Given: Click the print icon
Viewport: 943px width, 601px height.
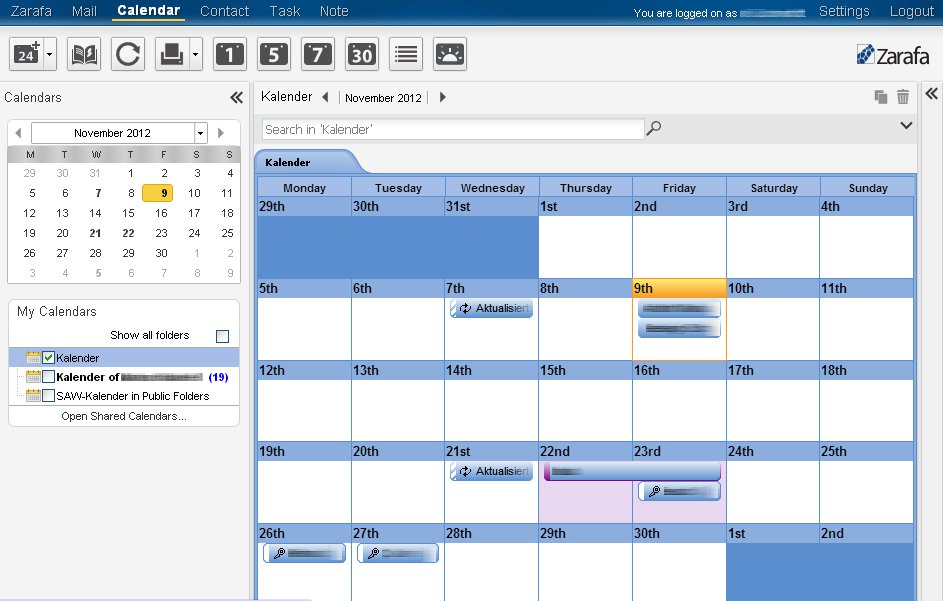Looking at the screenshot, I should click(171, 54).
